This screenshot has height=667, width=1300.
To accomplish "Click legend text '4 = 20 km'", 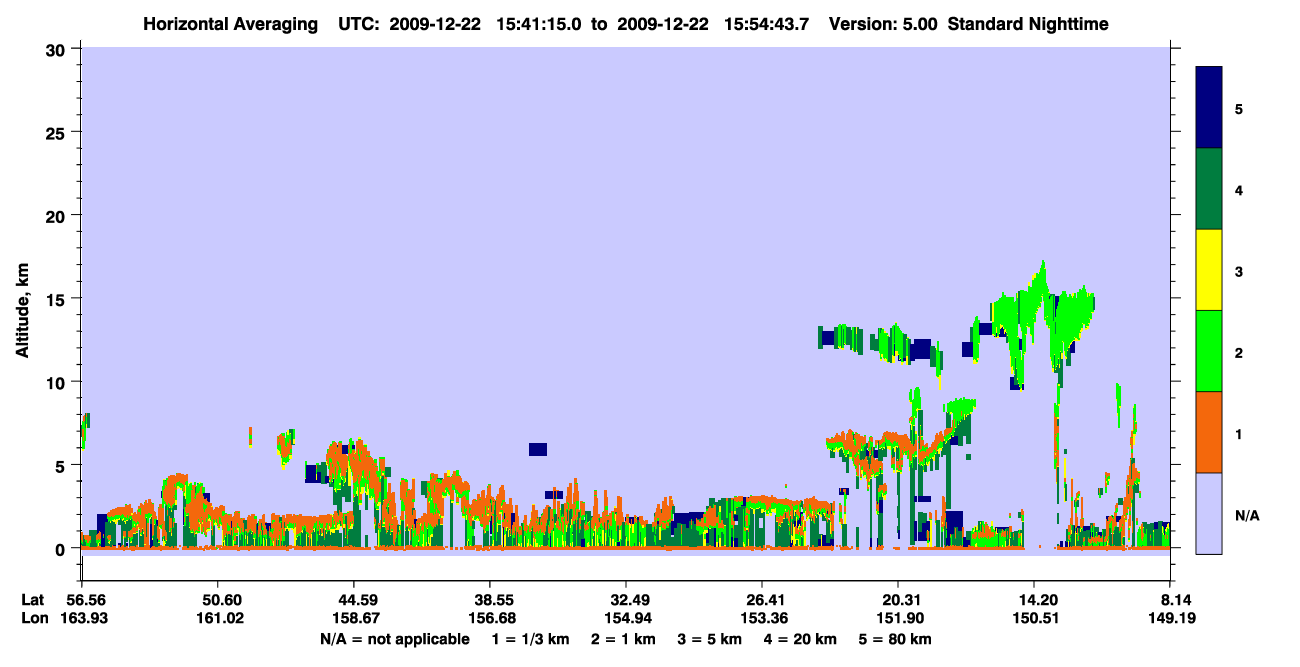I will coord(801,639).
